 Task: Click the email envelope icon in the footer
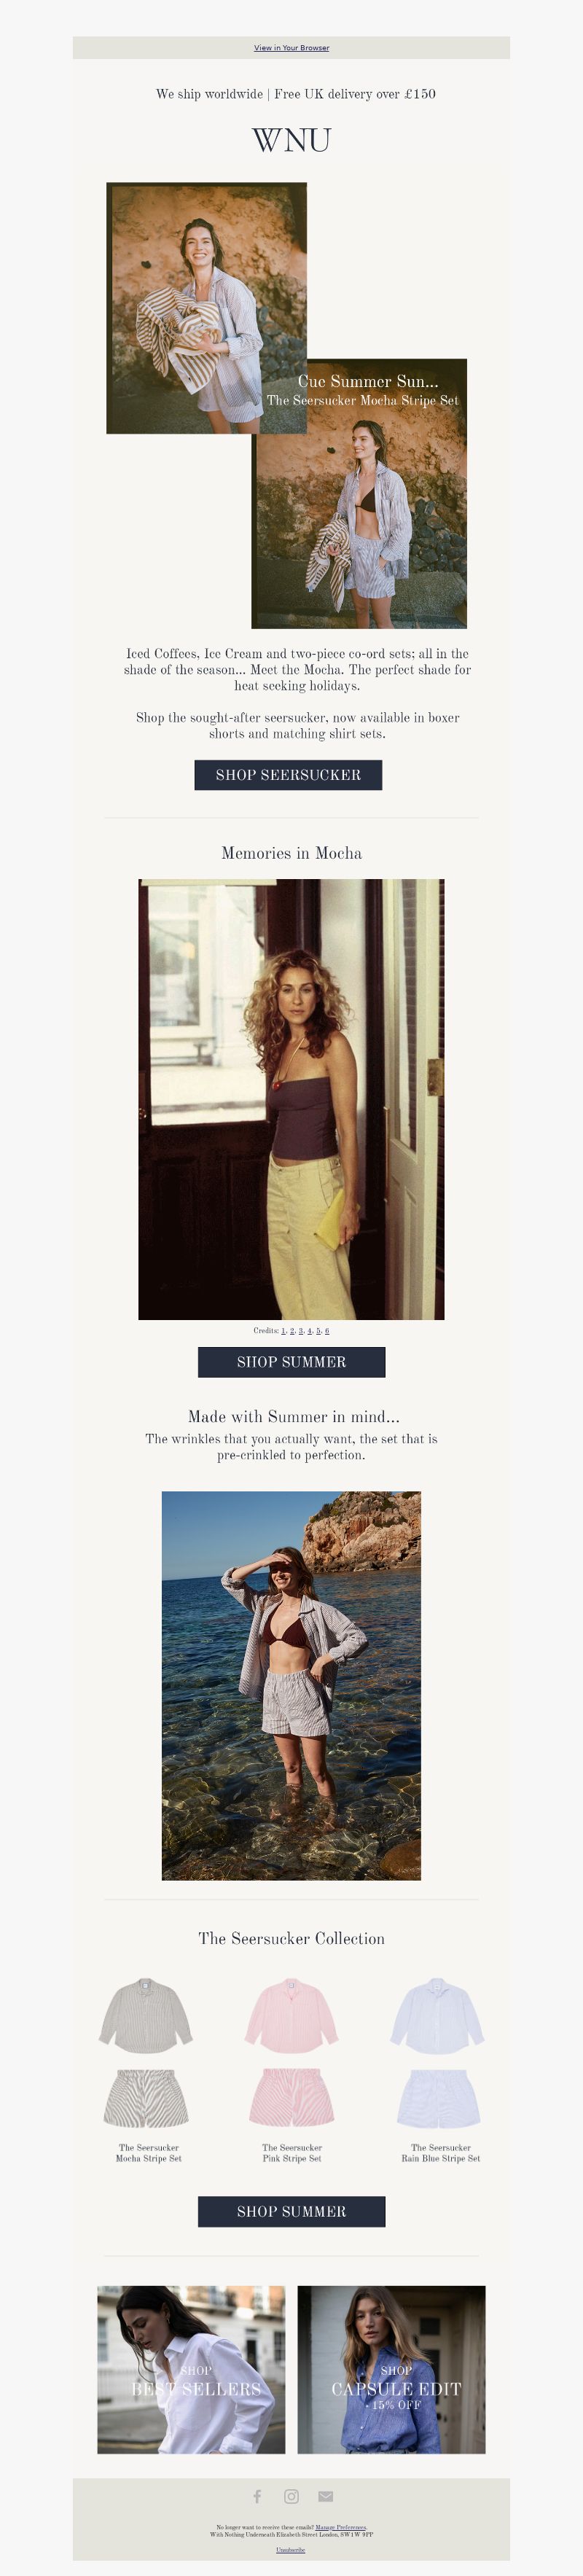coord(326,2496)
